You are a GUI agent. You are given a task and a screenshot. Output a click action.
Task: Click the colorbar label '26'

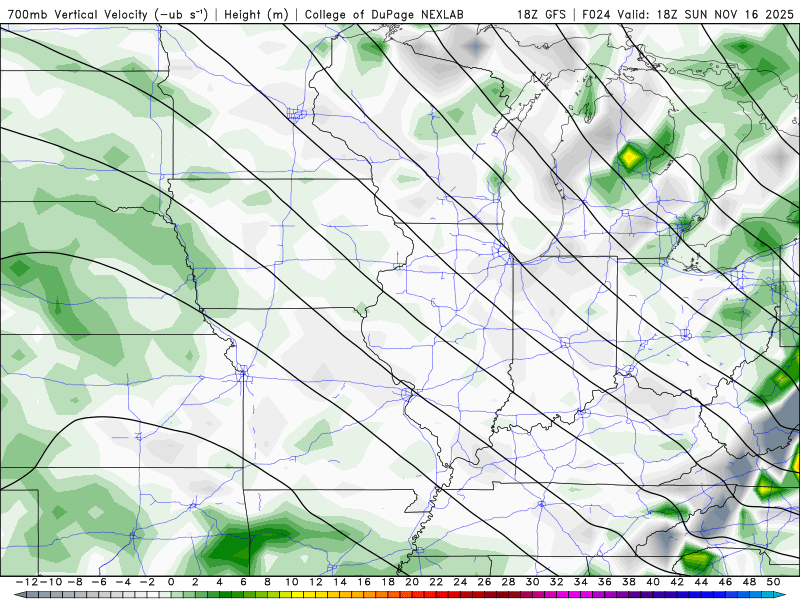[x=484, y=582]
